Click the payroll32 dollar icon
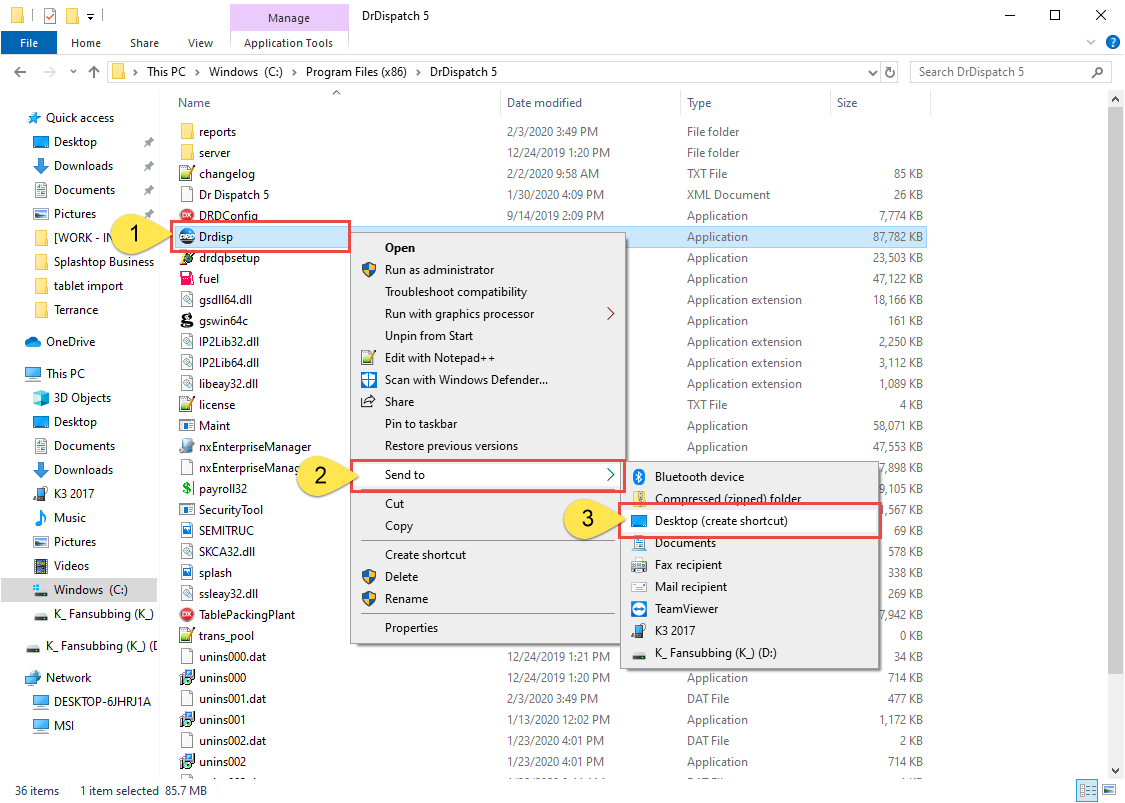Viewport: 1125px width, 803px height. point(187,489)
